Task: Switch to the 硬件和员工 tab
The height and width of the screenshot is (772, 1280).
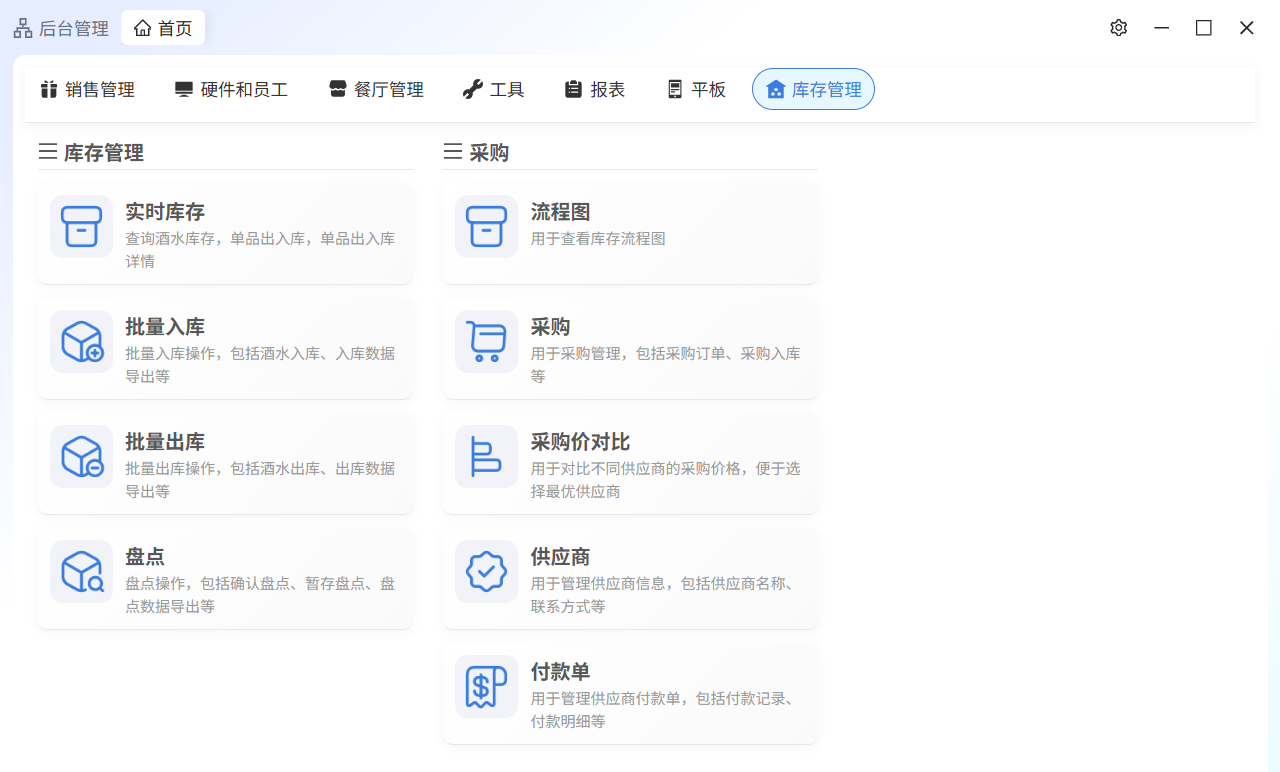Action: coord(231,90)
